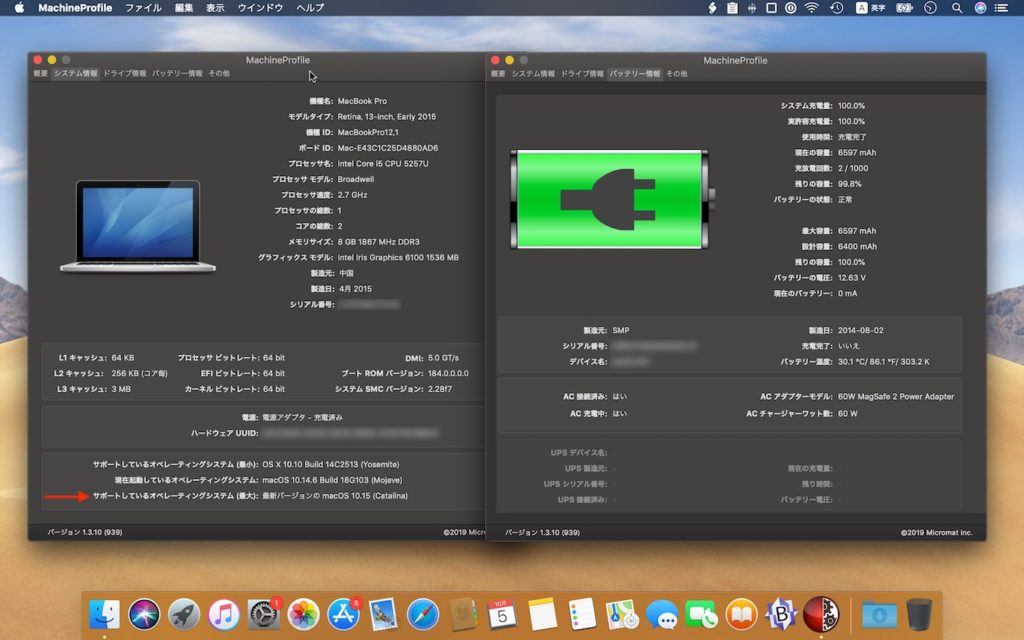Click battery voltage value 12.63 V
The width and height of the screenshot is (1024, 640).
pos(852,278)
